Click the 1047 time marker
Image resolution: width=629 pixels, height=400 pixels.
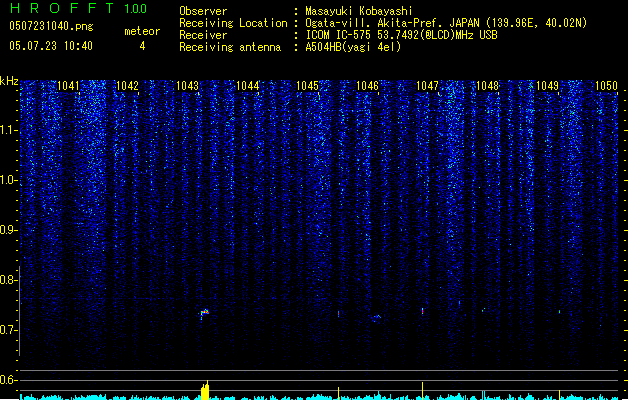point(428,86)
